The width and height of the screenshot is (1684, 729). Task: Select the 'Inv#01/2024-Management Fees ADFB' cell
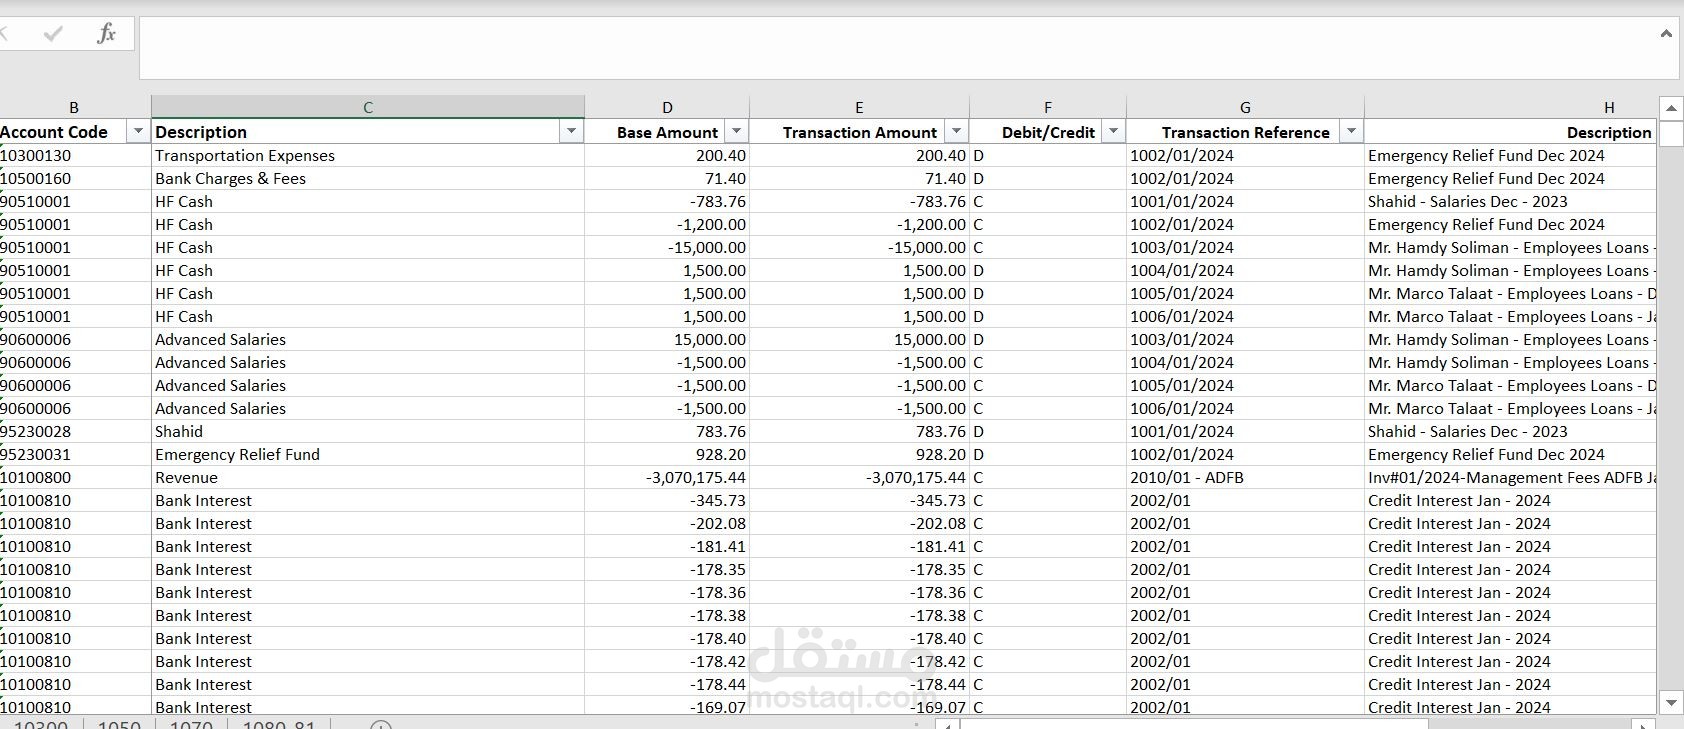[x=1510, y=477]
